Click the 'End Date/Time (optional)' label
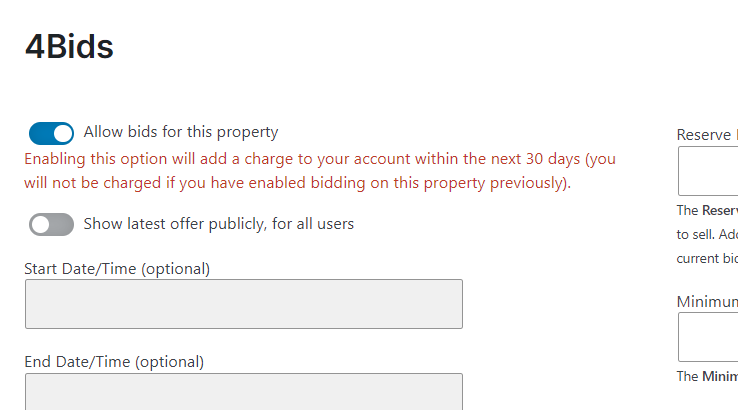This screenshot has height=410, width=738. tap(114, 362)
